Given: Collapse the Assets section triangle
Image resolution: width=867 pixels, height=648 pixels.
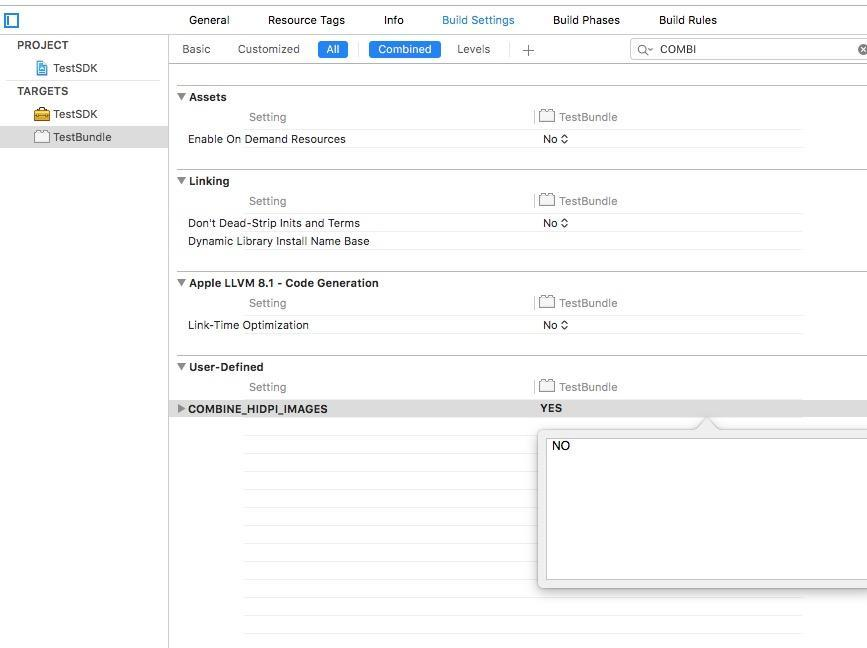Looking at the screenshot, I should (x=181, y=97).
